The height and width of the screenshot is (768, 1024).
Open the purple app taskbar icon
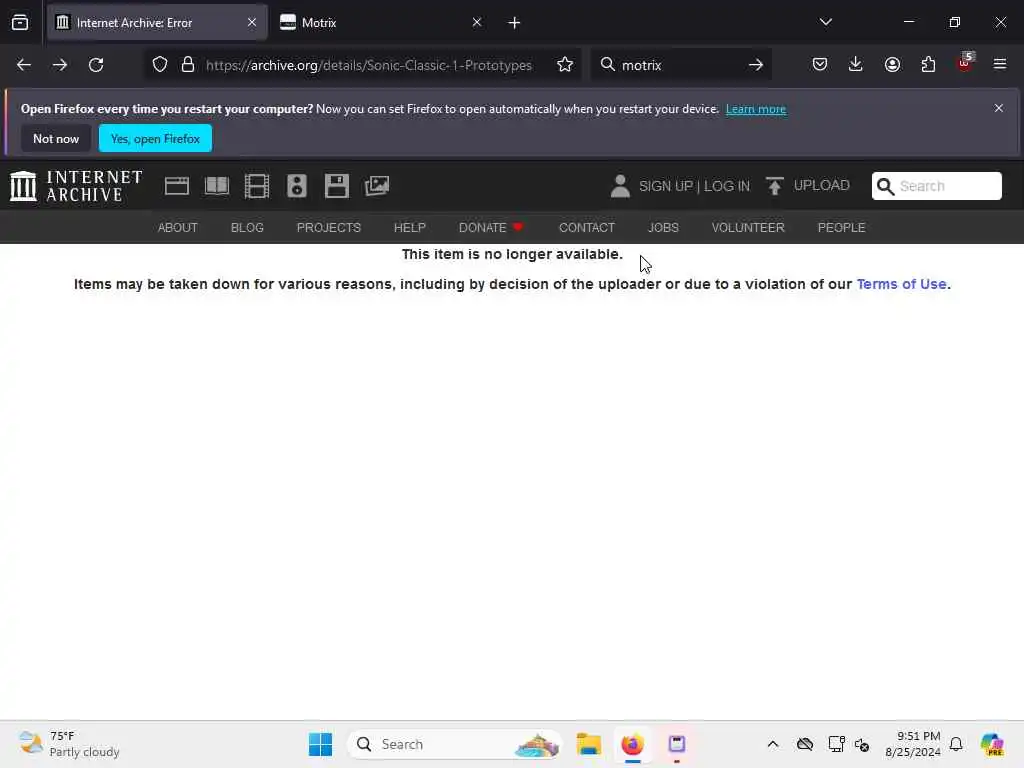point(677,744)
